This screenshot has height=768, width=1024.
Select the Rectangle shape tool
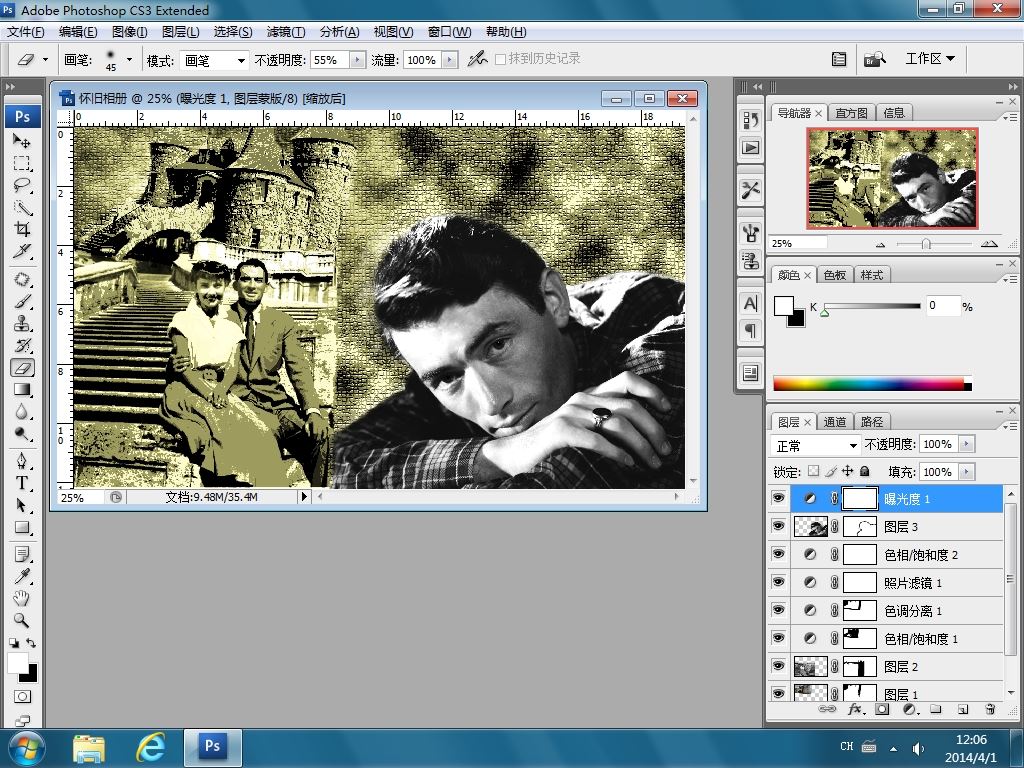pyautogui.click(x=22, y=528)
